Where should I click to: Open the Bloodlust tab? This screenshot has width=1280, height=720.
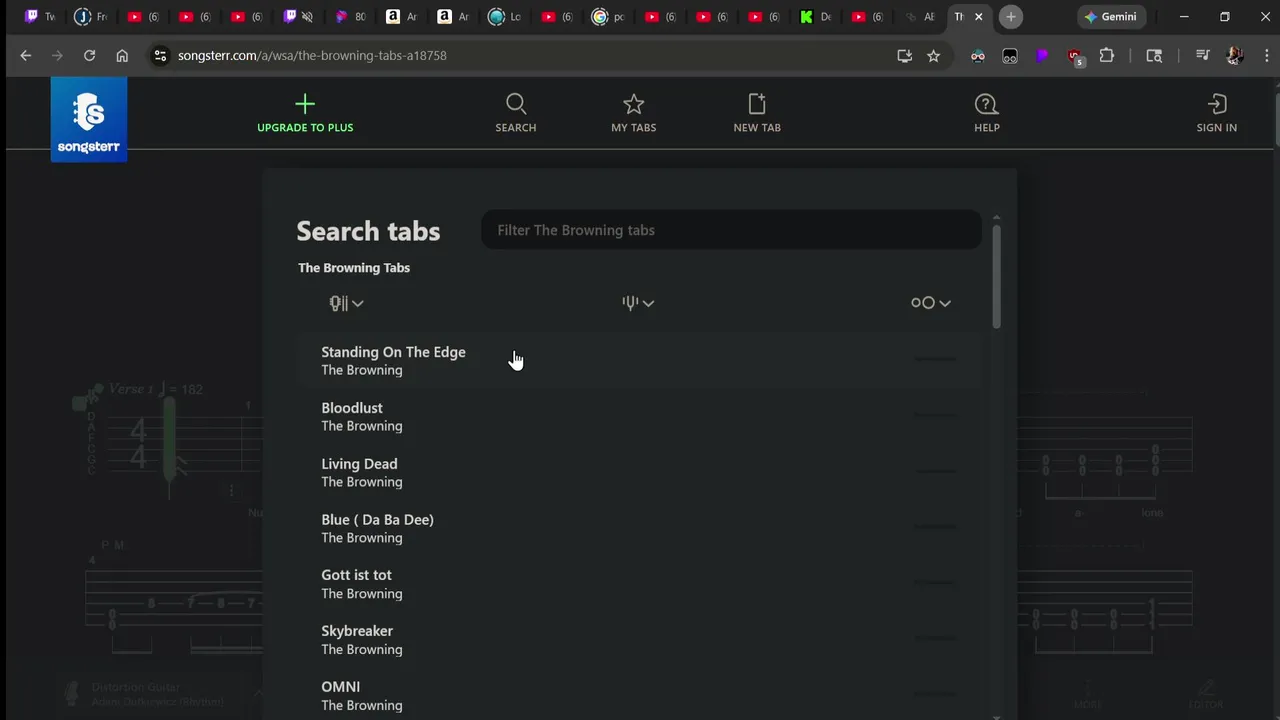[640, 416]
